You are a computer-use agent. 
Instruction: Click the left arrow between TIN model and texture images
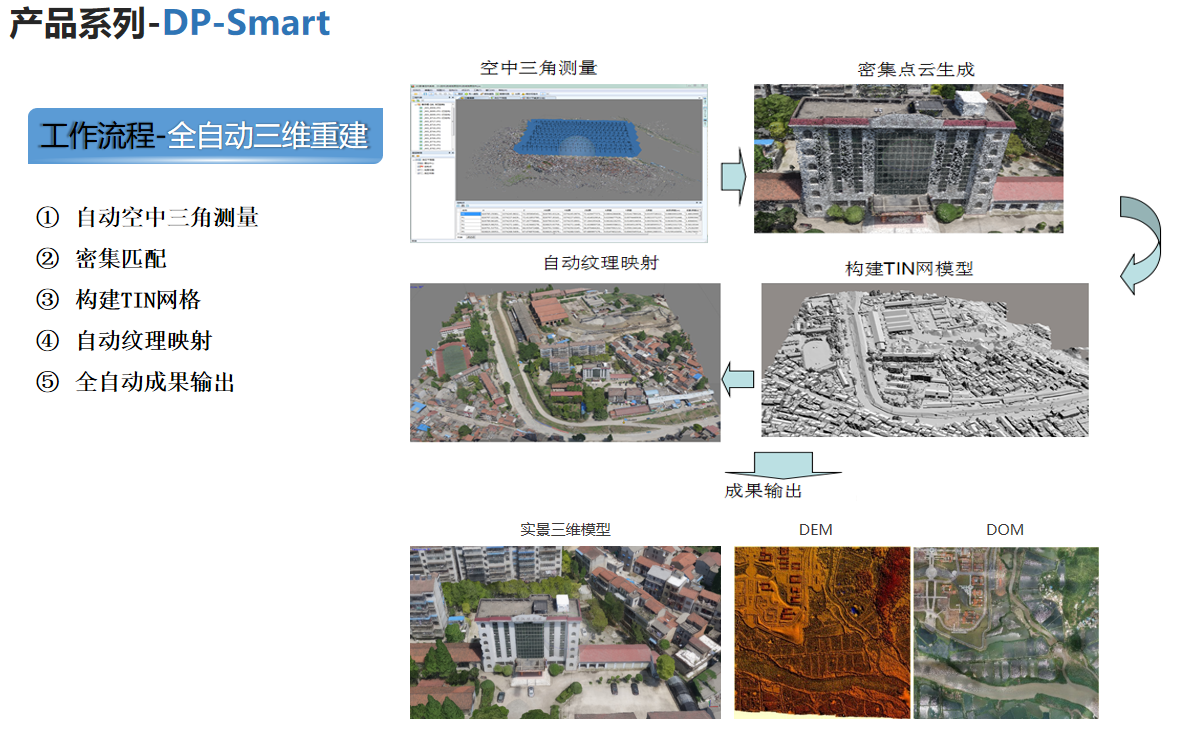coord(738,378)
